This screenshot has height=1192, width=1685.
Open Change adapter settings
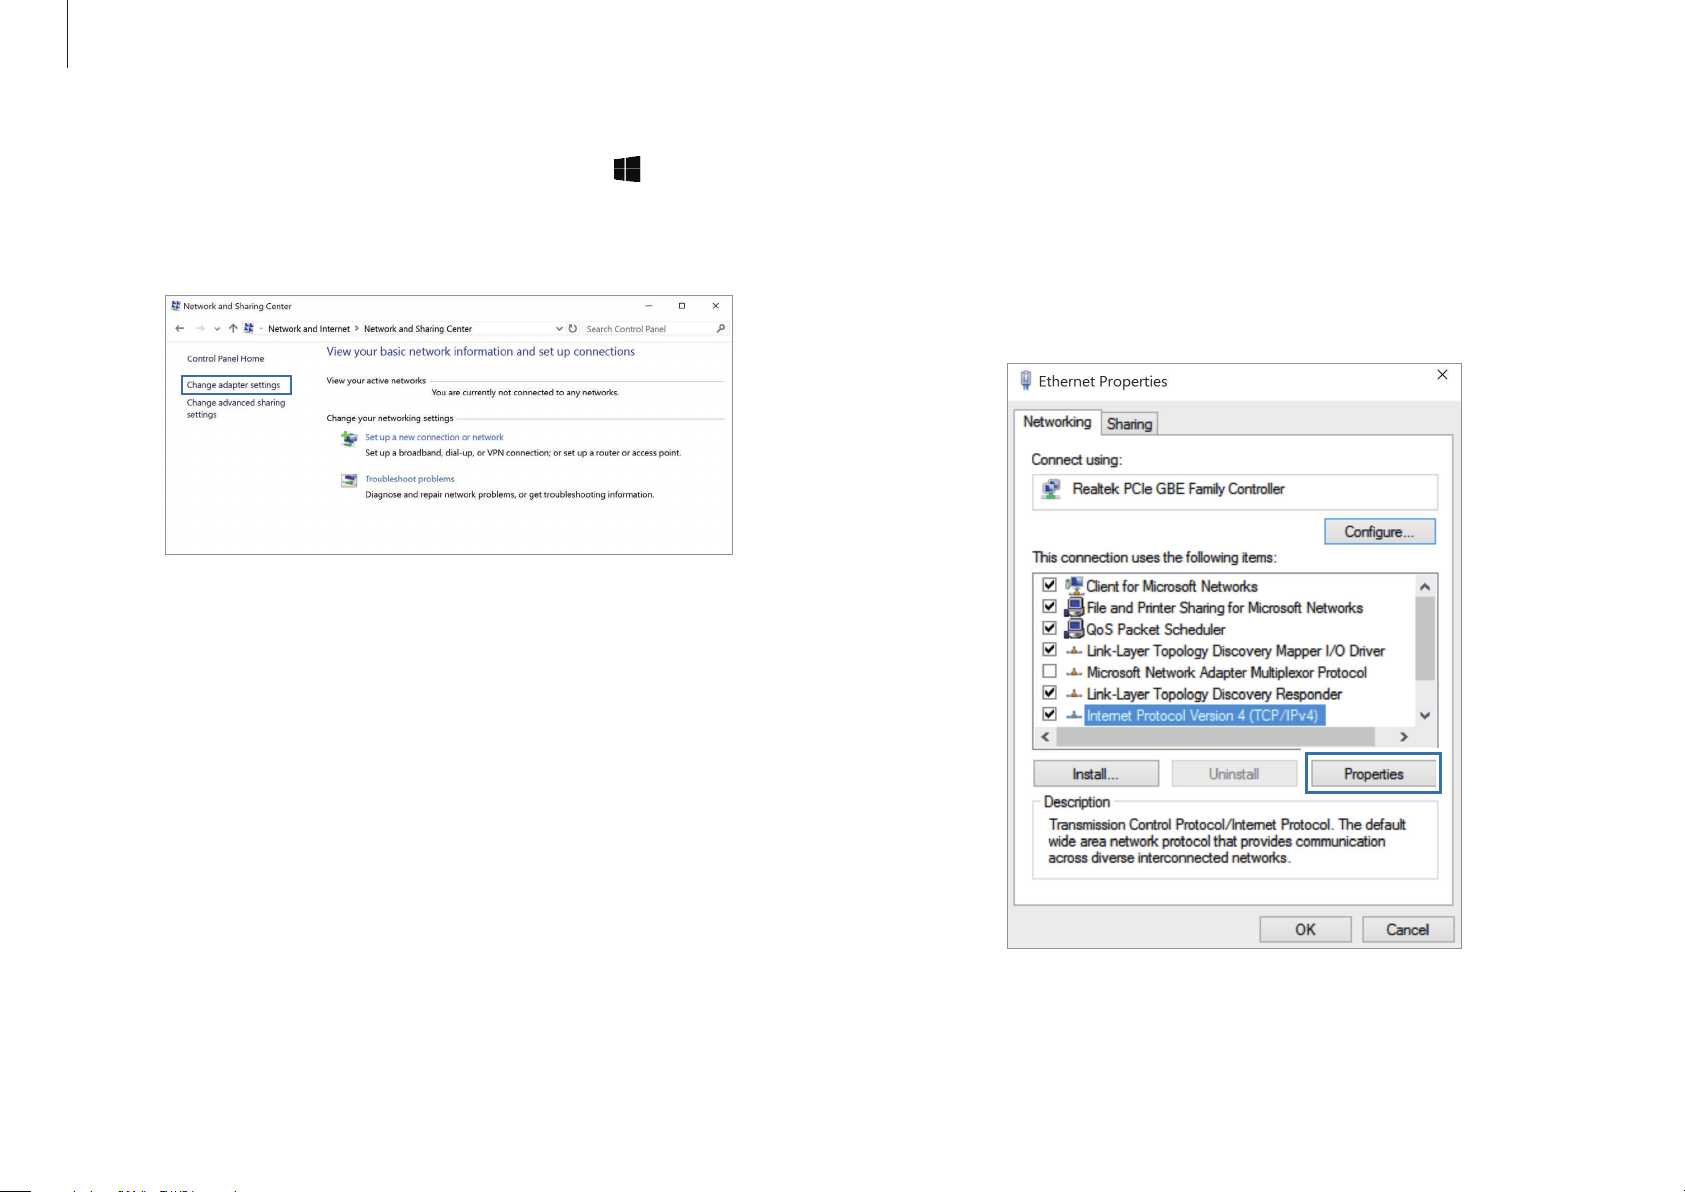(236, 385)
